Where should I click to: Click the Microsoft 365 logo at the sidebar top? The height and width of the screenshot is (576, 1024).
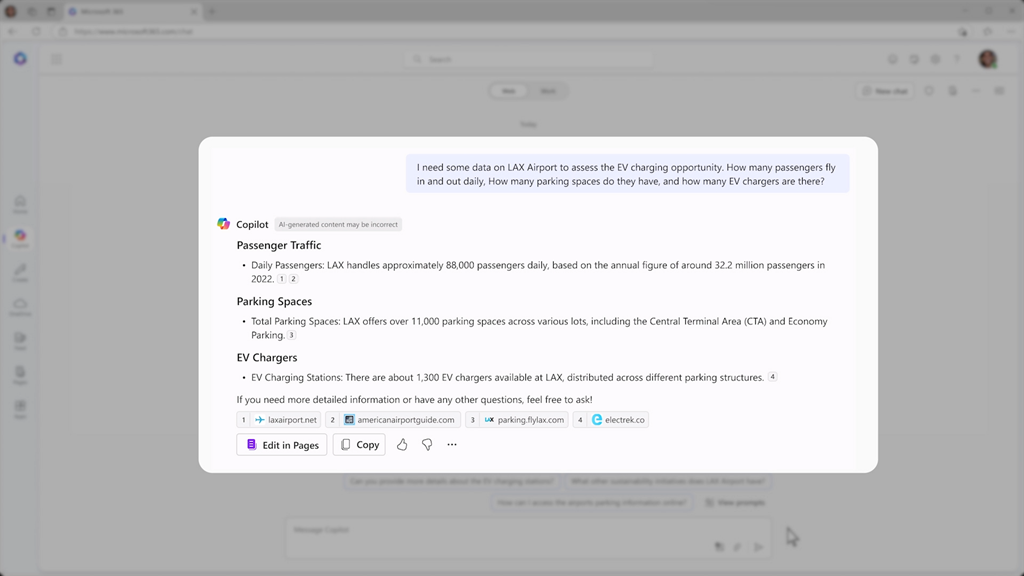20,59
